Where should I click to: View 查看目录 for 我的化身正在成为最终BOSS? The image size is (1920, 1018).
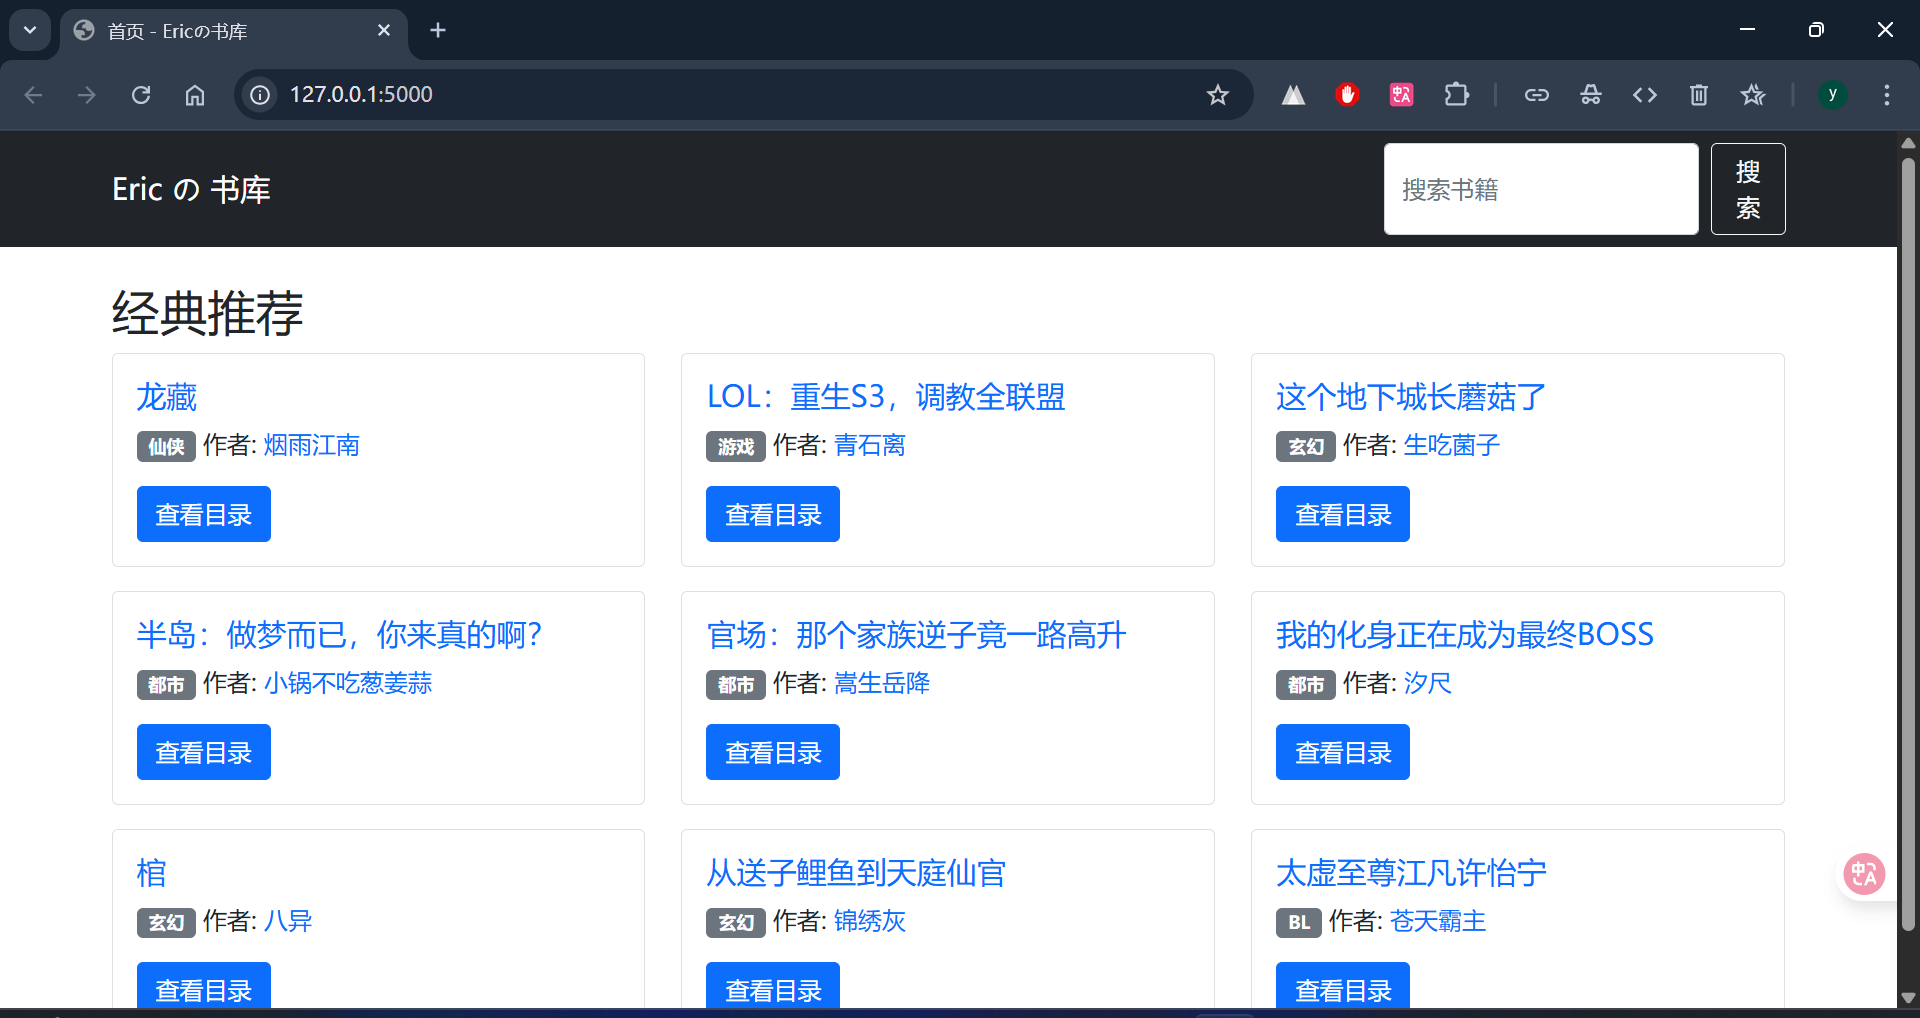point(1343,752)
